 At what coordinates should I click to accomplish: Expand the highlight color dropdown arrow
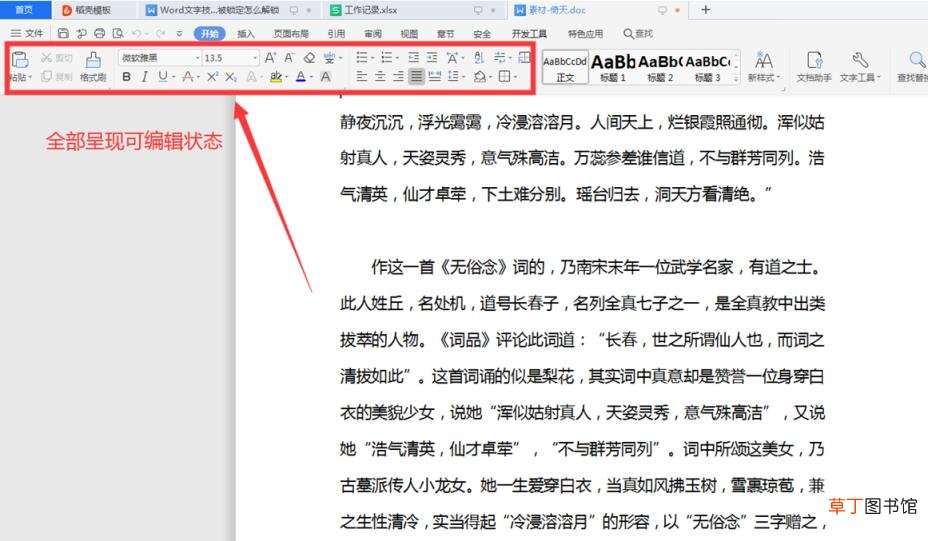(x=286, y=77)
